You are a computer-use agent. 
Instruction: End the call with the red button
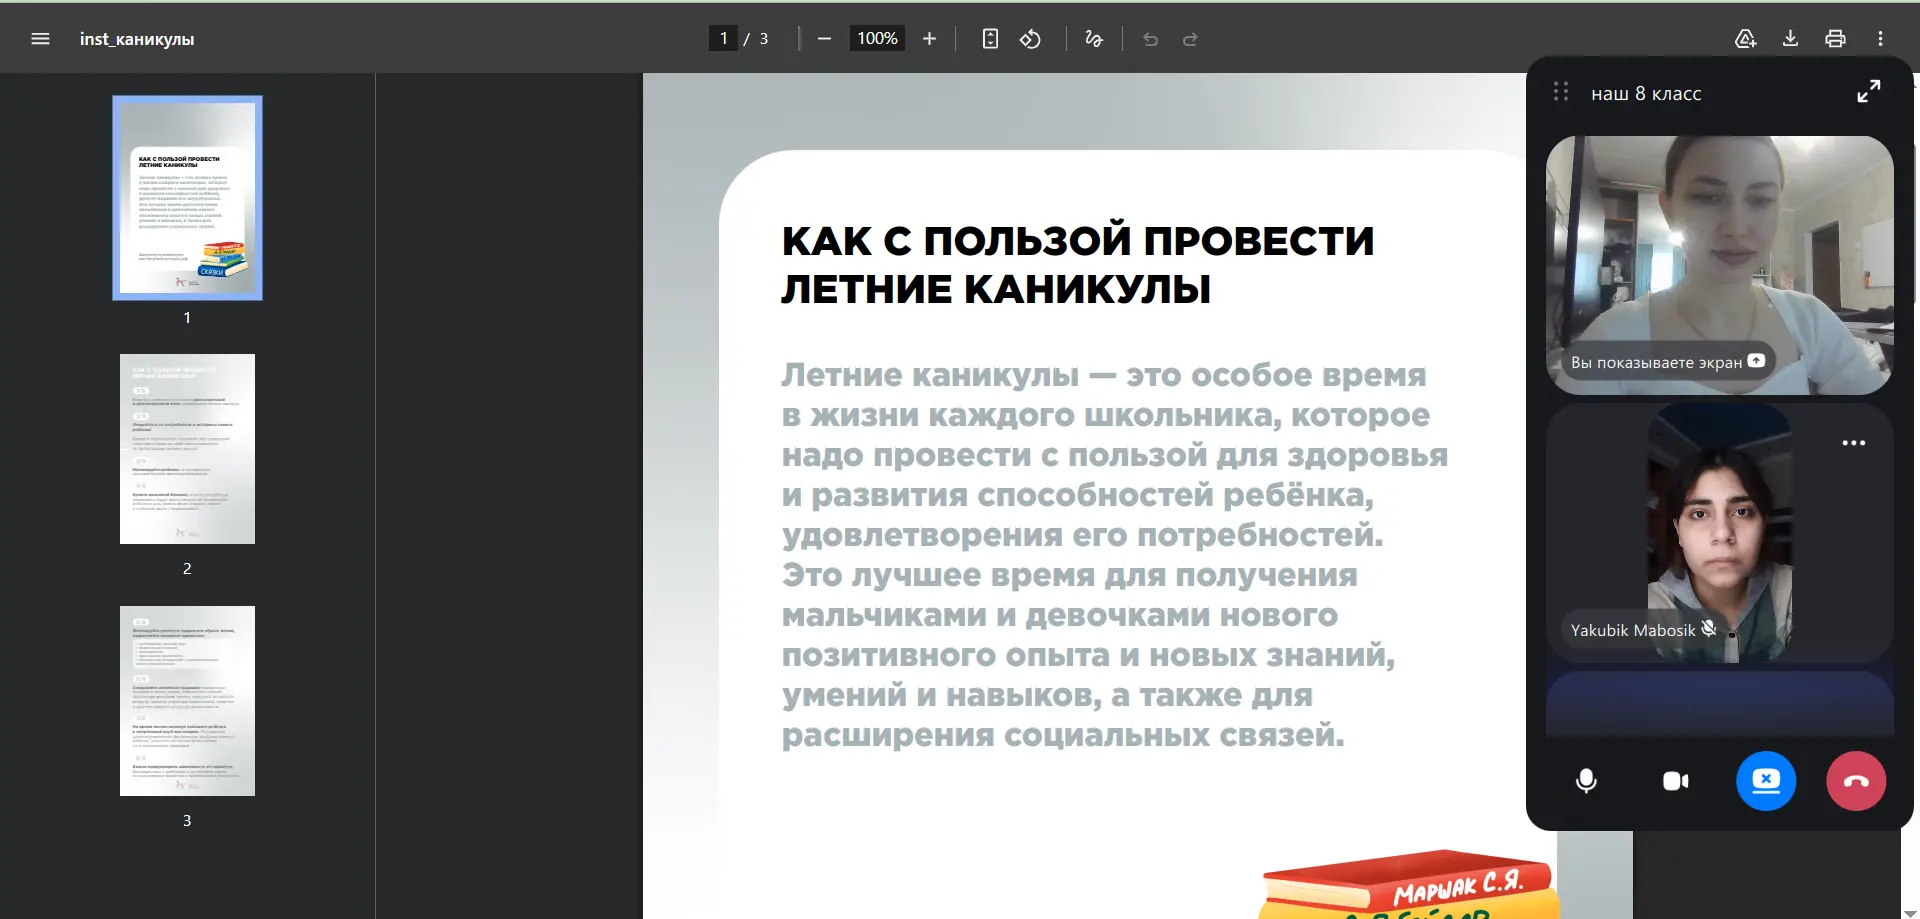(x=1856, y=781)
